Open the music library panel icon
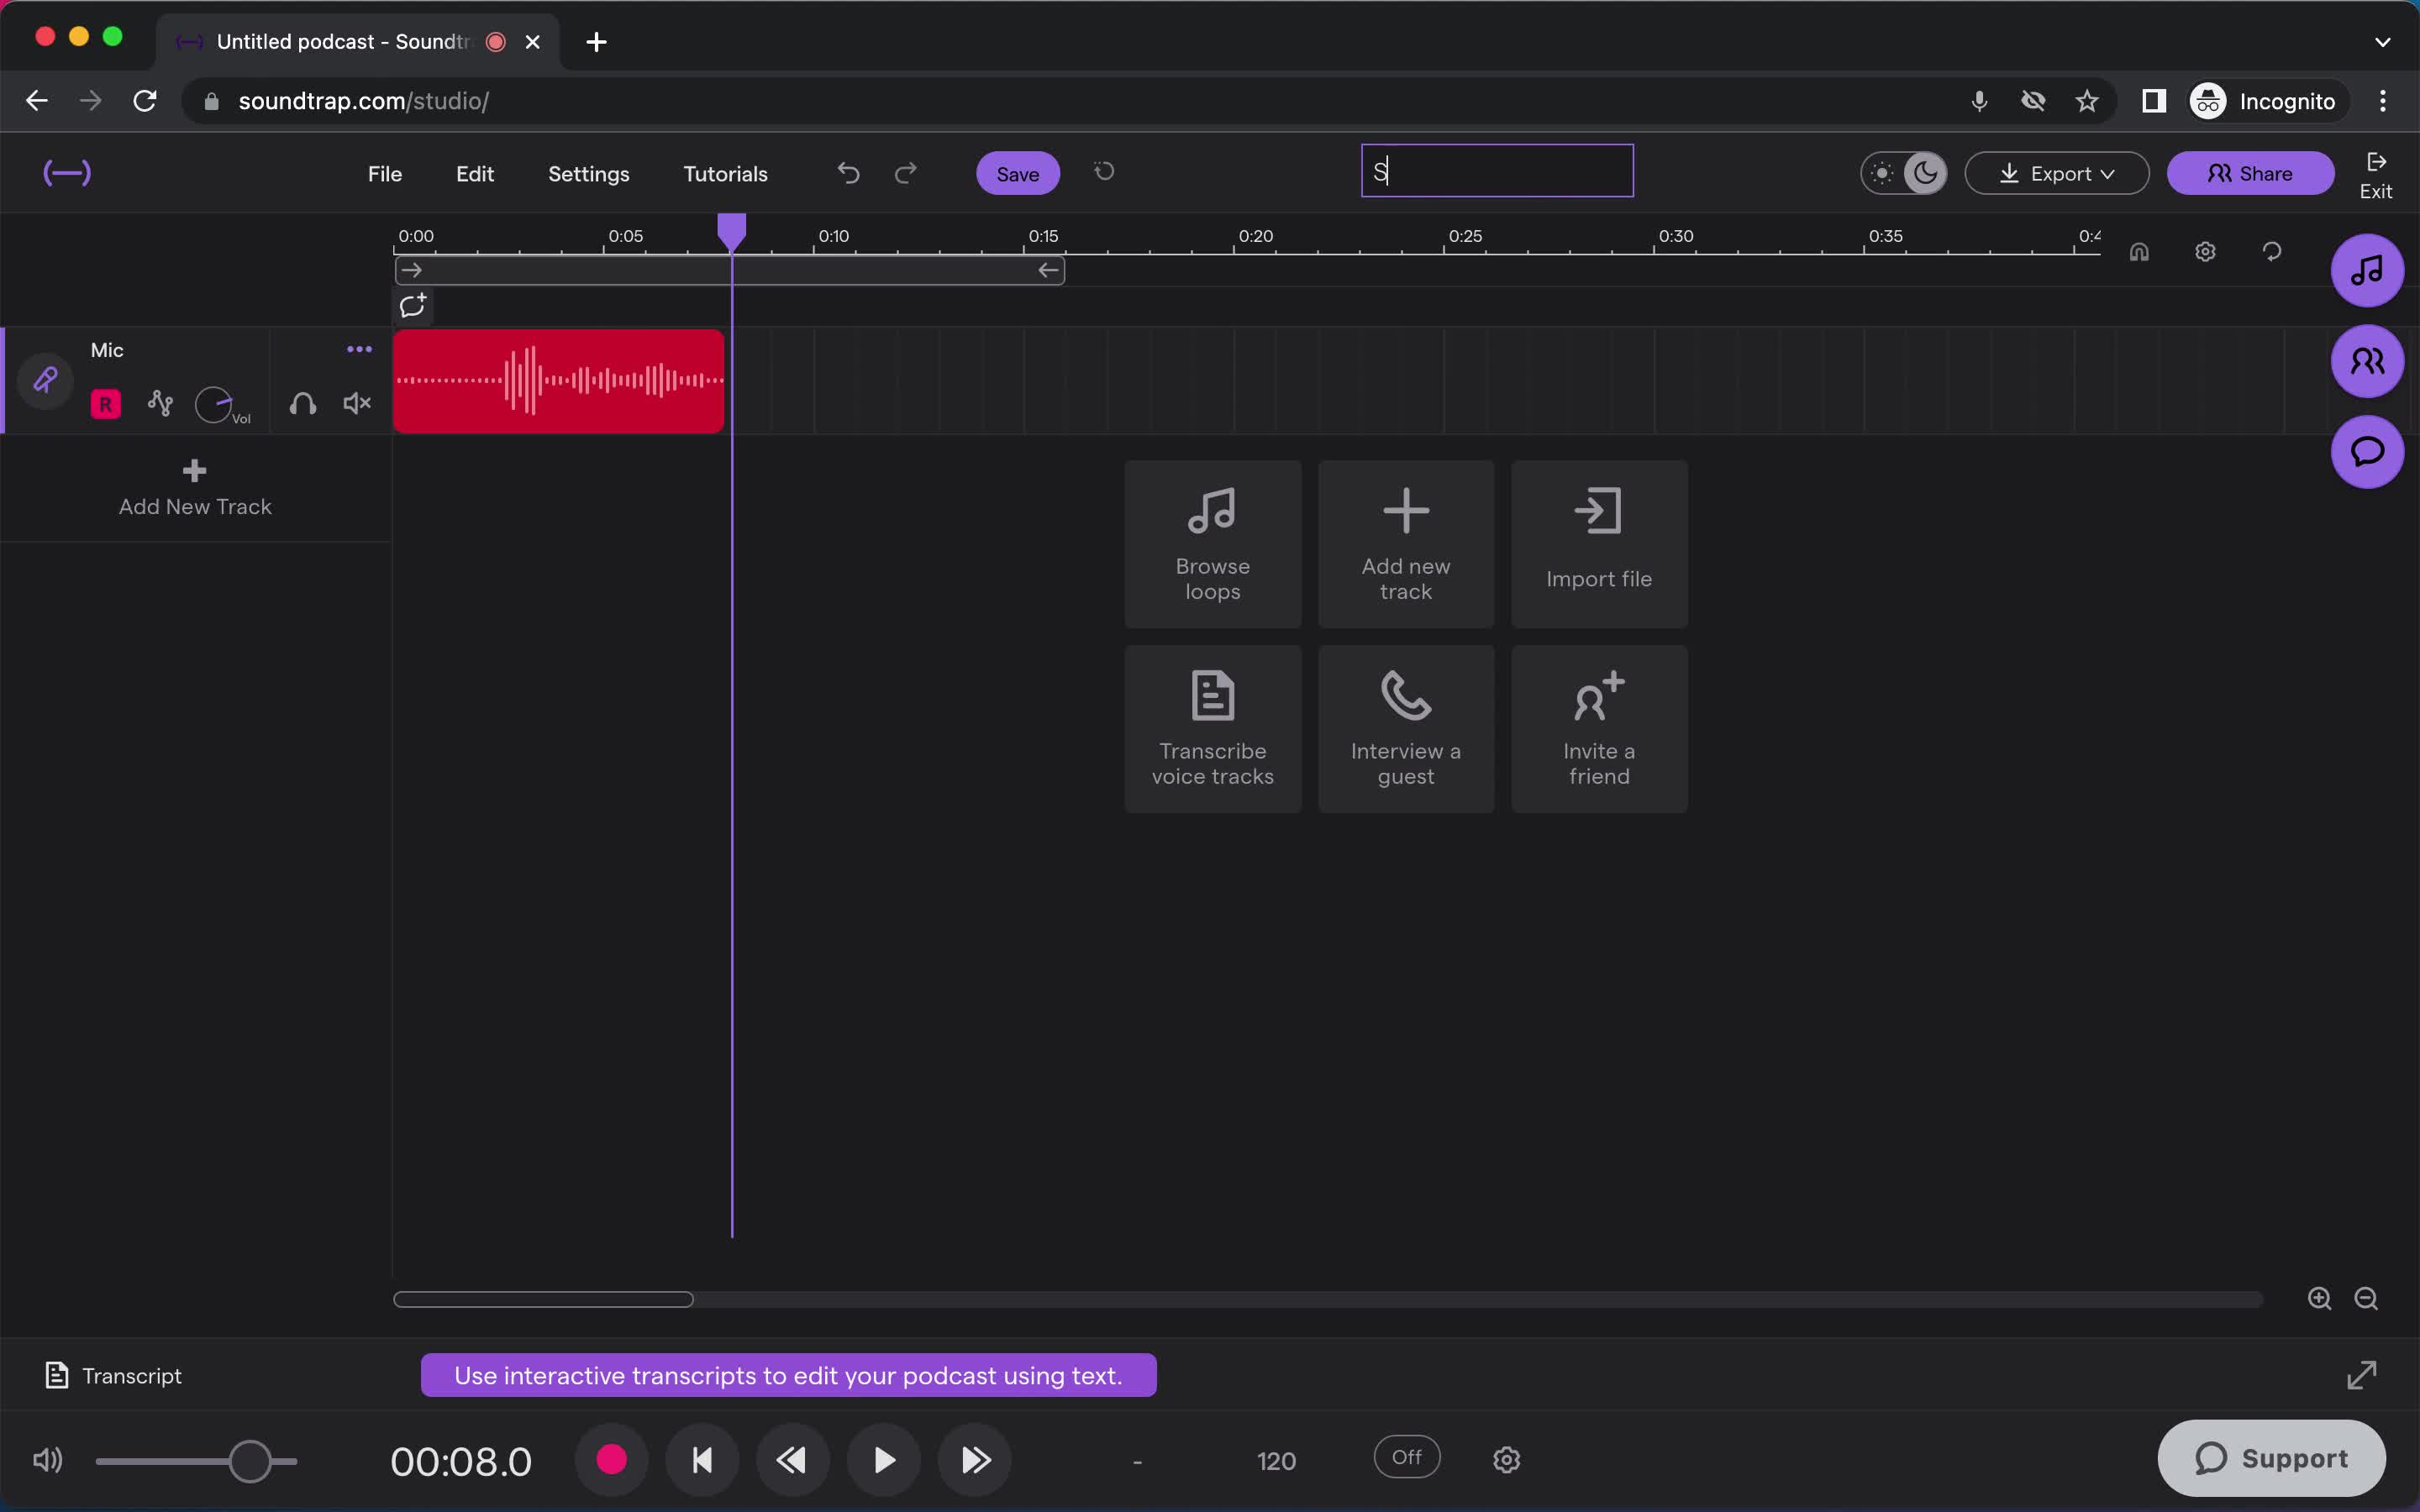 coord(2366,270)
